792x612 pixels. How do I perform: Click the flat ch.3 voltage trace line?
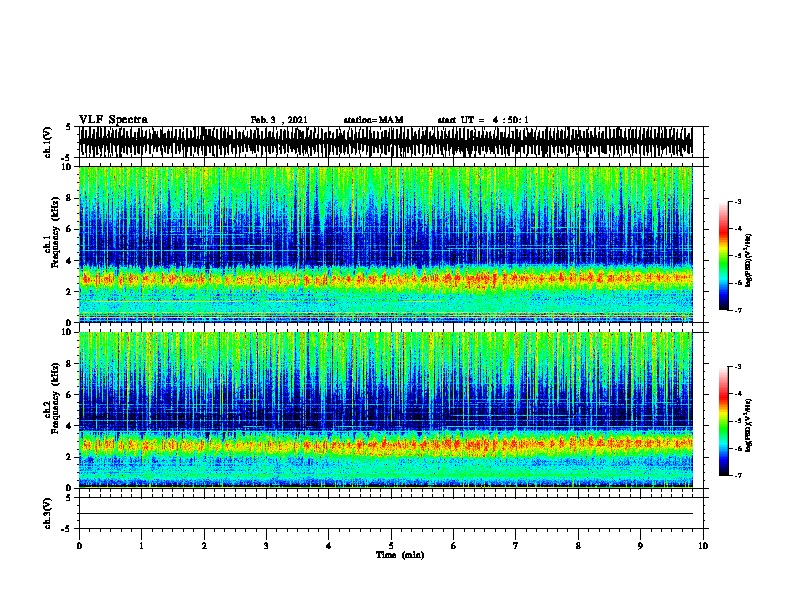click(x=385, y=514)
